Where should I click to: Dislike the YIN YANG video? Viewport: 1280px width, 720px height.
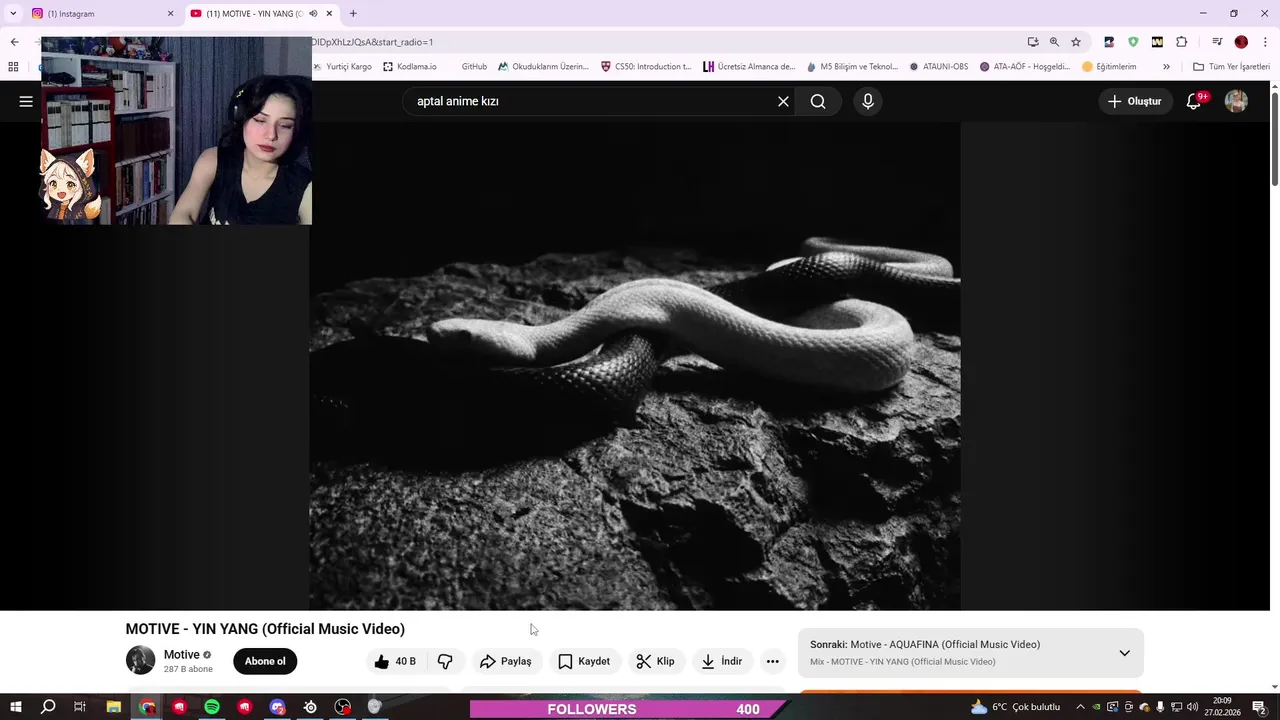[445, 661]
